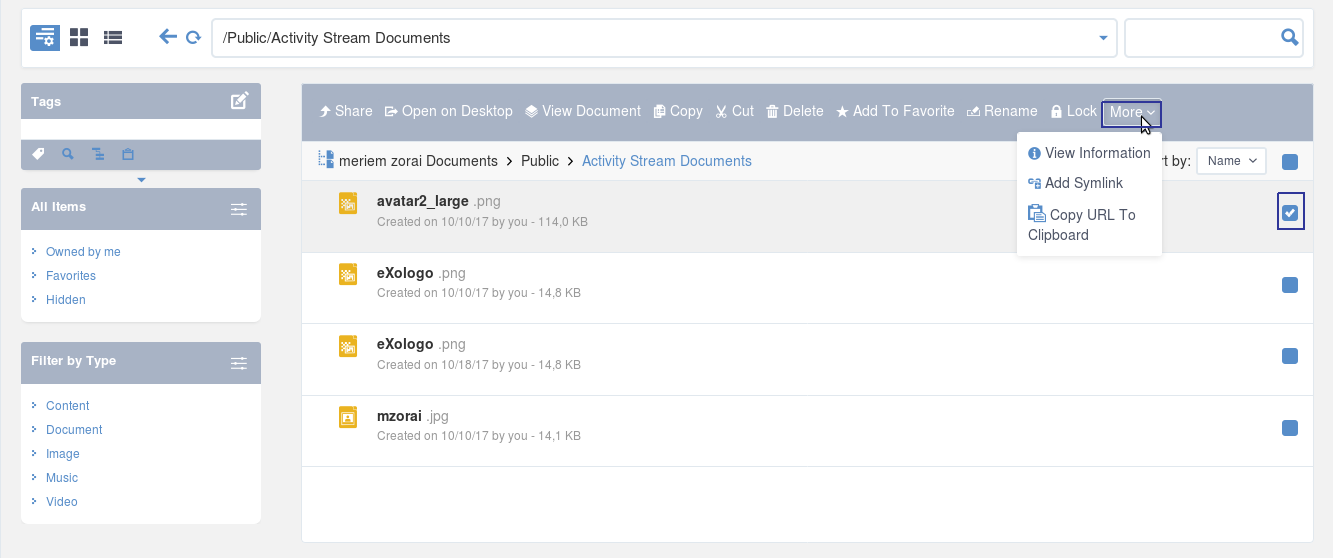
Task: Open the Owned by me filter link
Action: (x=83, y=252)
